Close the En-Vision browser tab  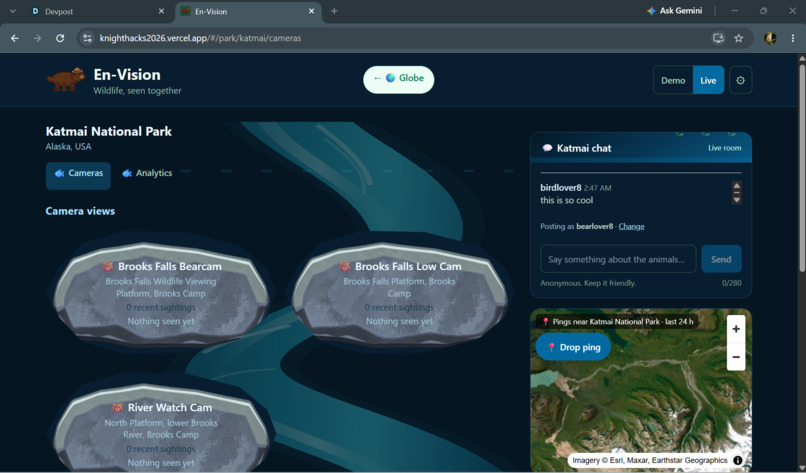[x=311, y=11]
